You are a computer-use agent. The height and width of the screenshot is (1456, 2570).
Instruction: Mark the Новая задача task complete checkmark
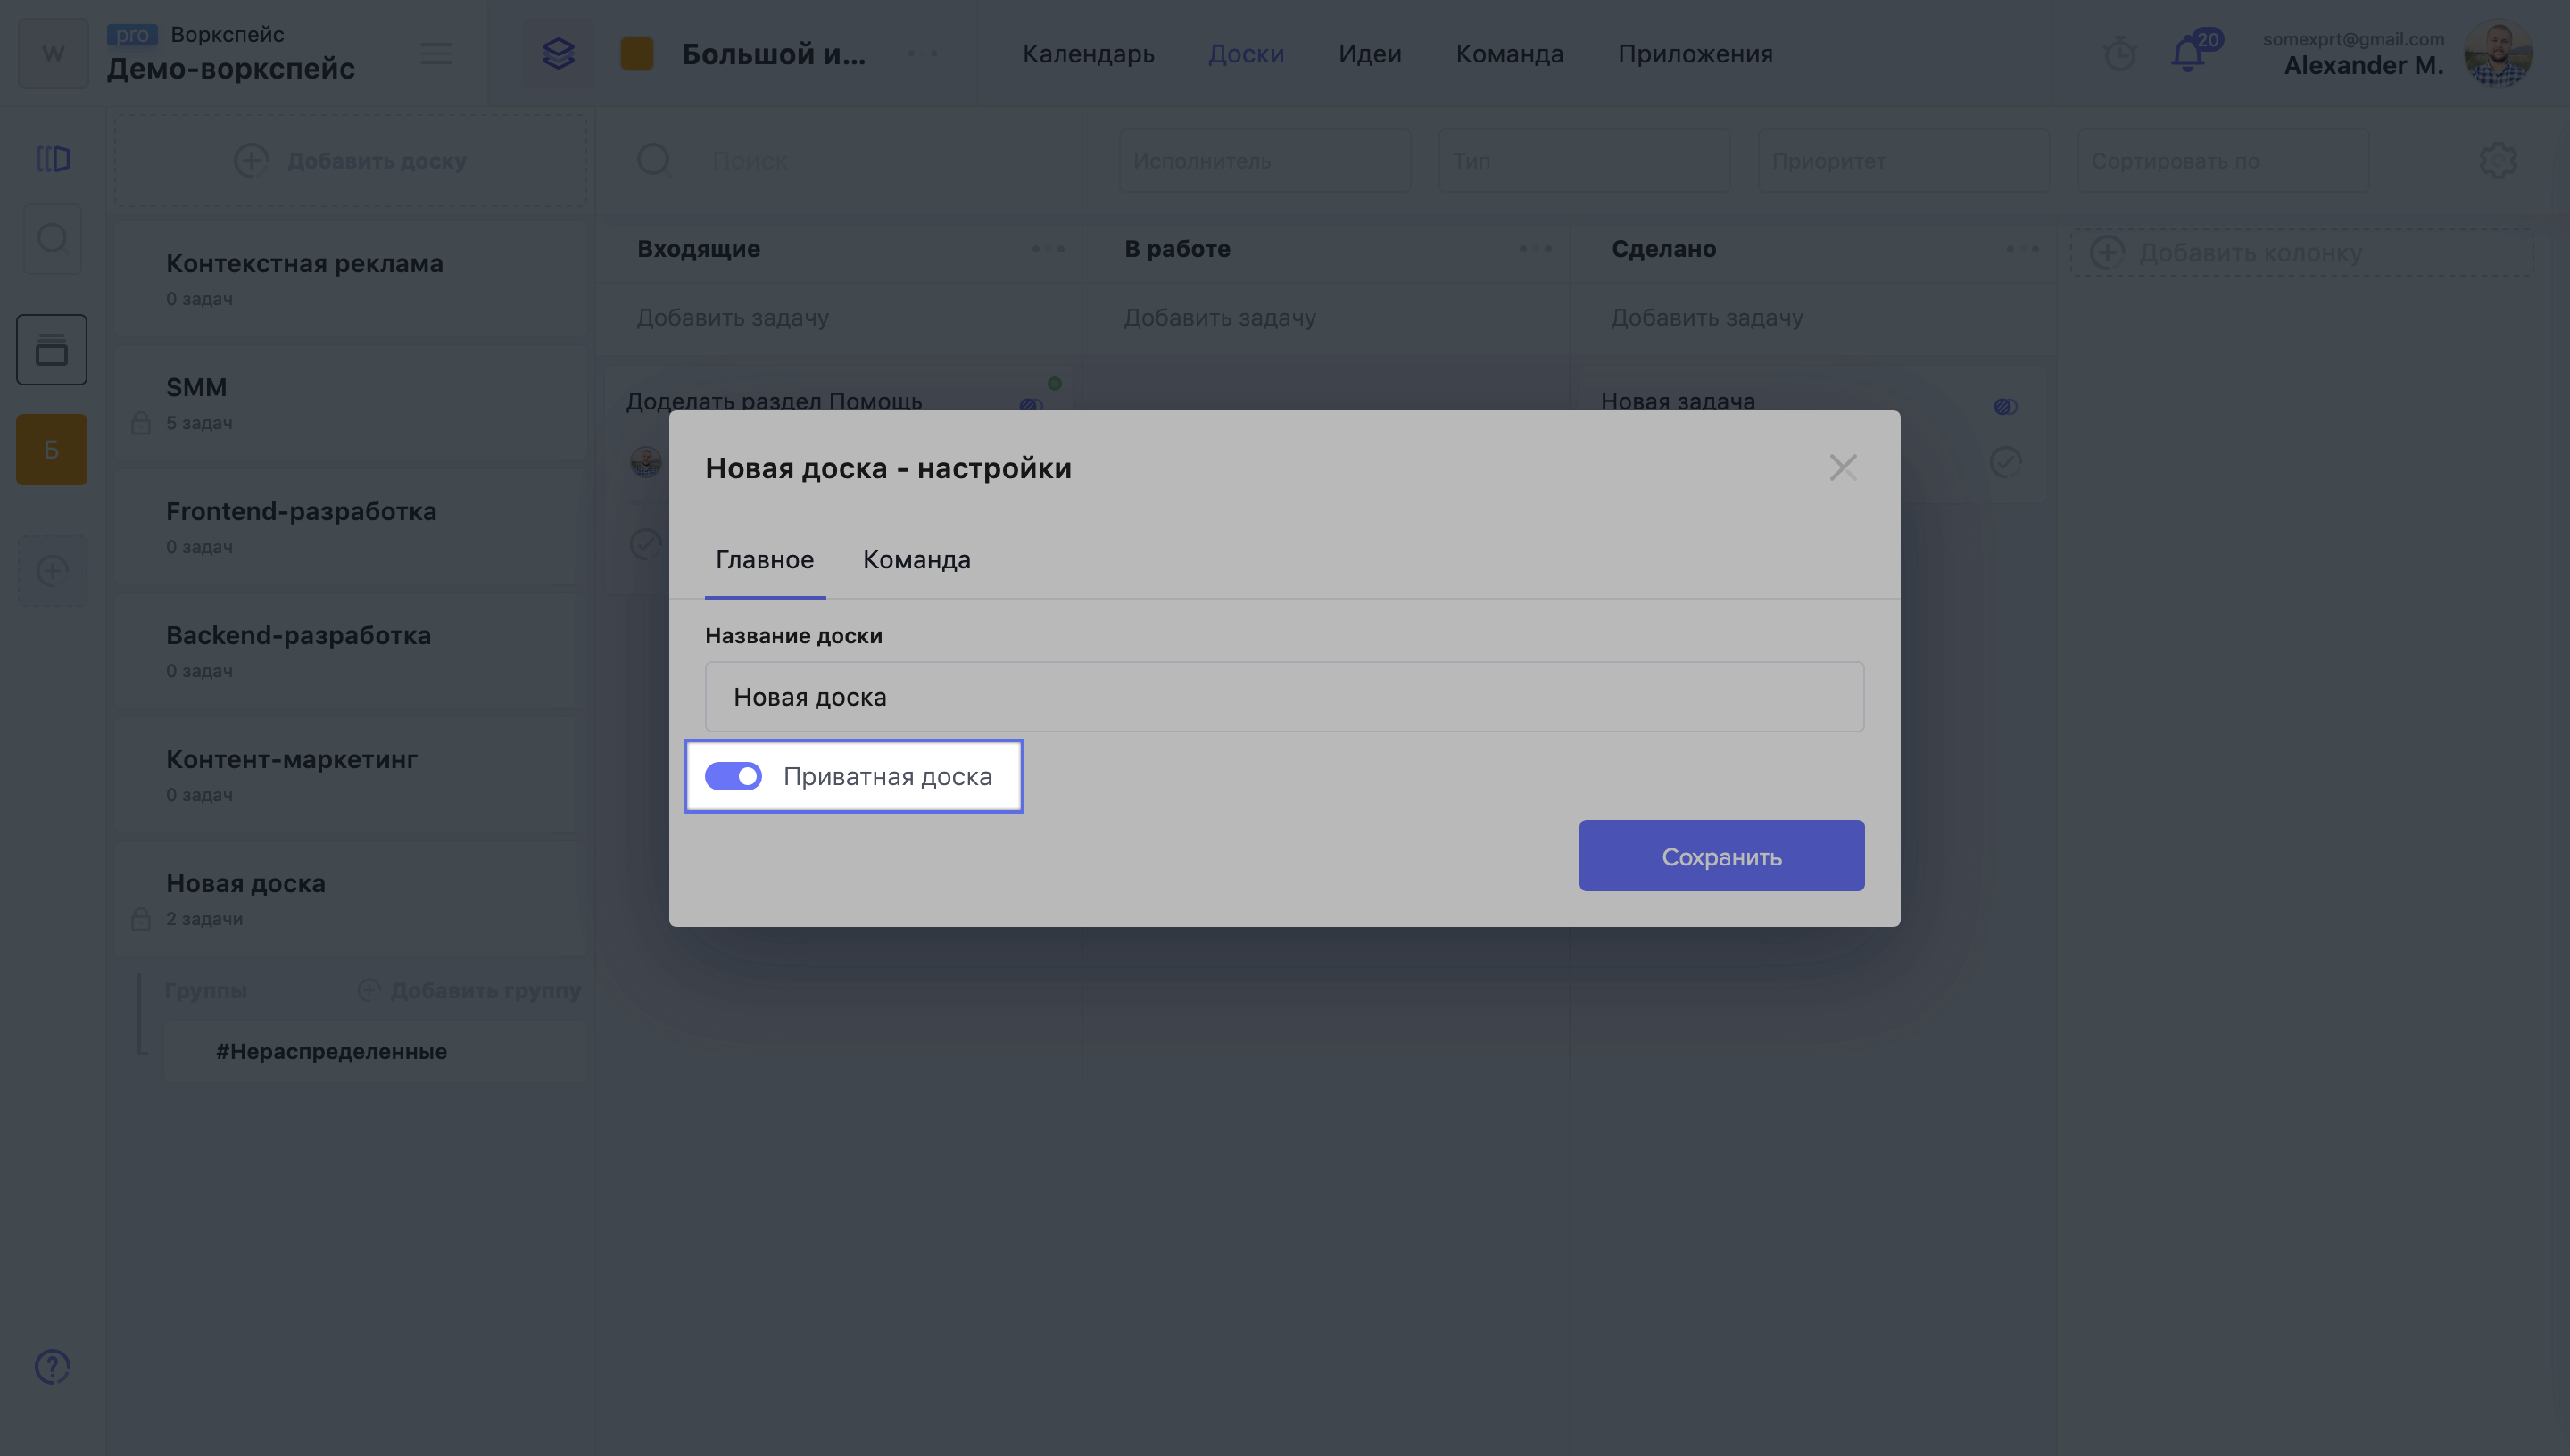(2005, 462)
